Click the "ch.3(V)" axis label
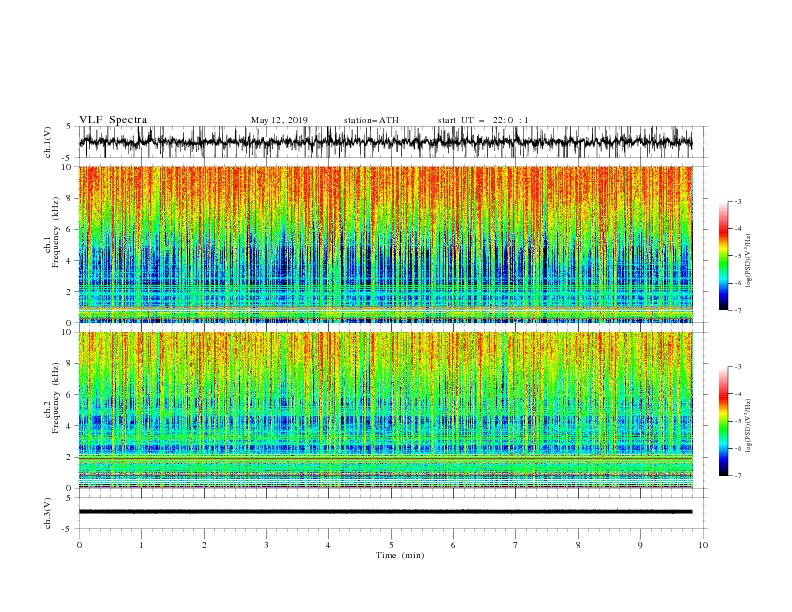 (48, 513)
